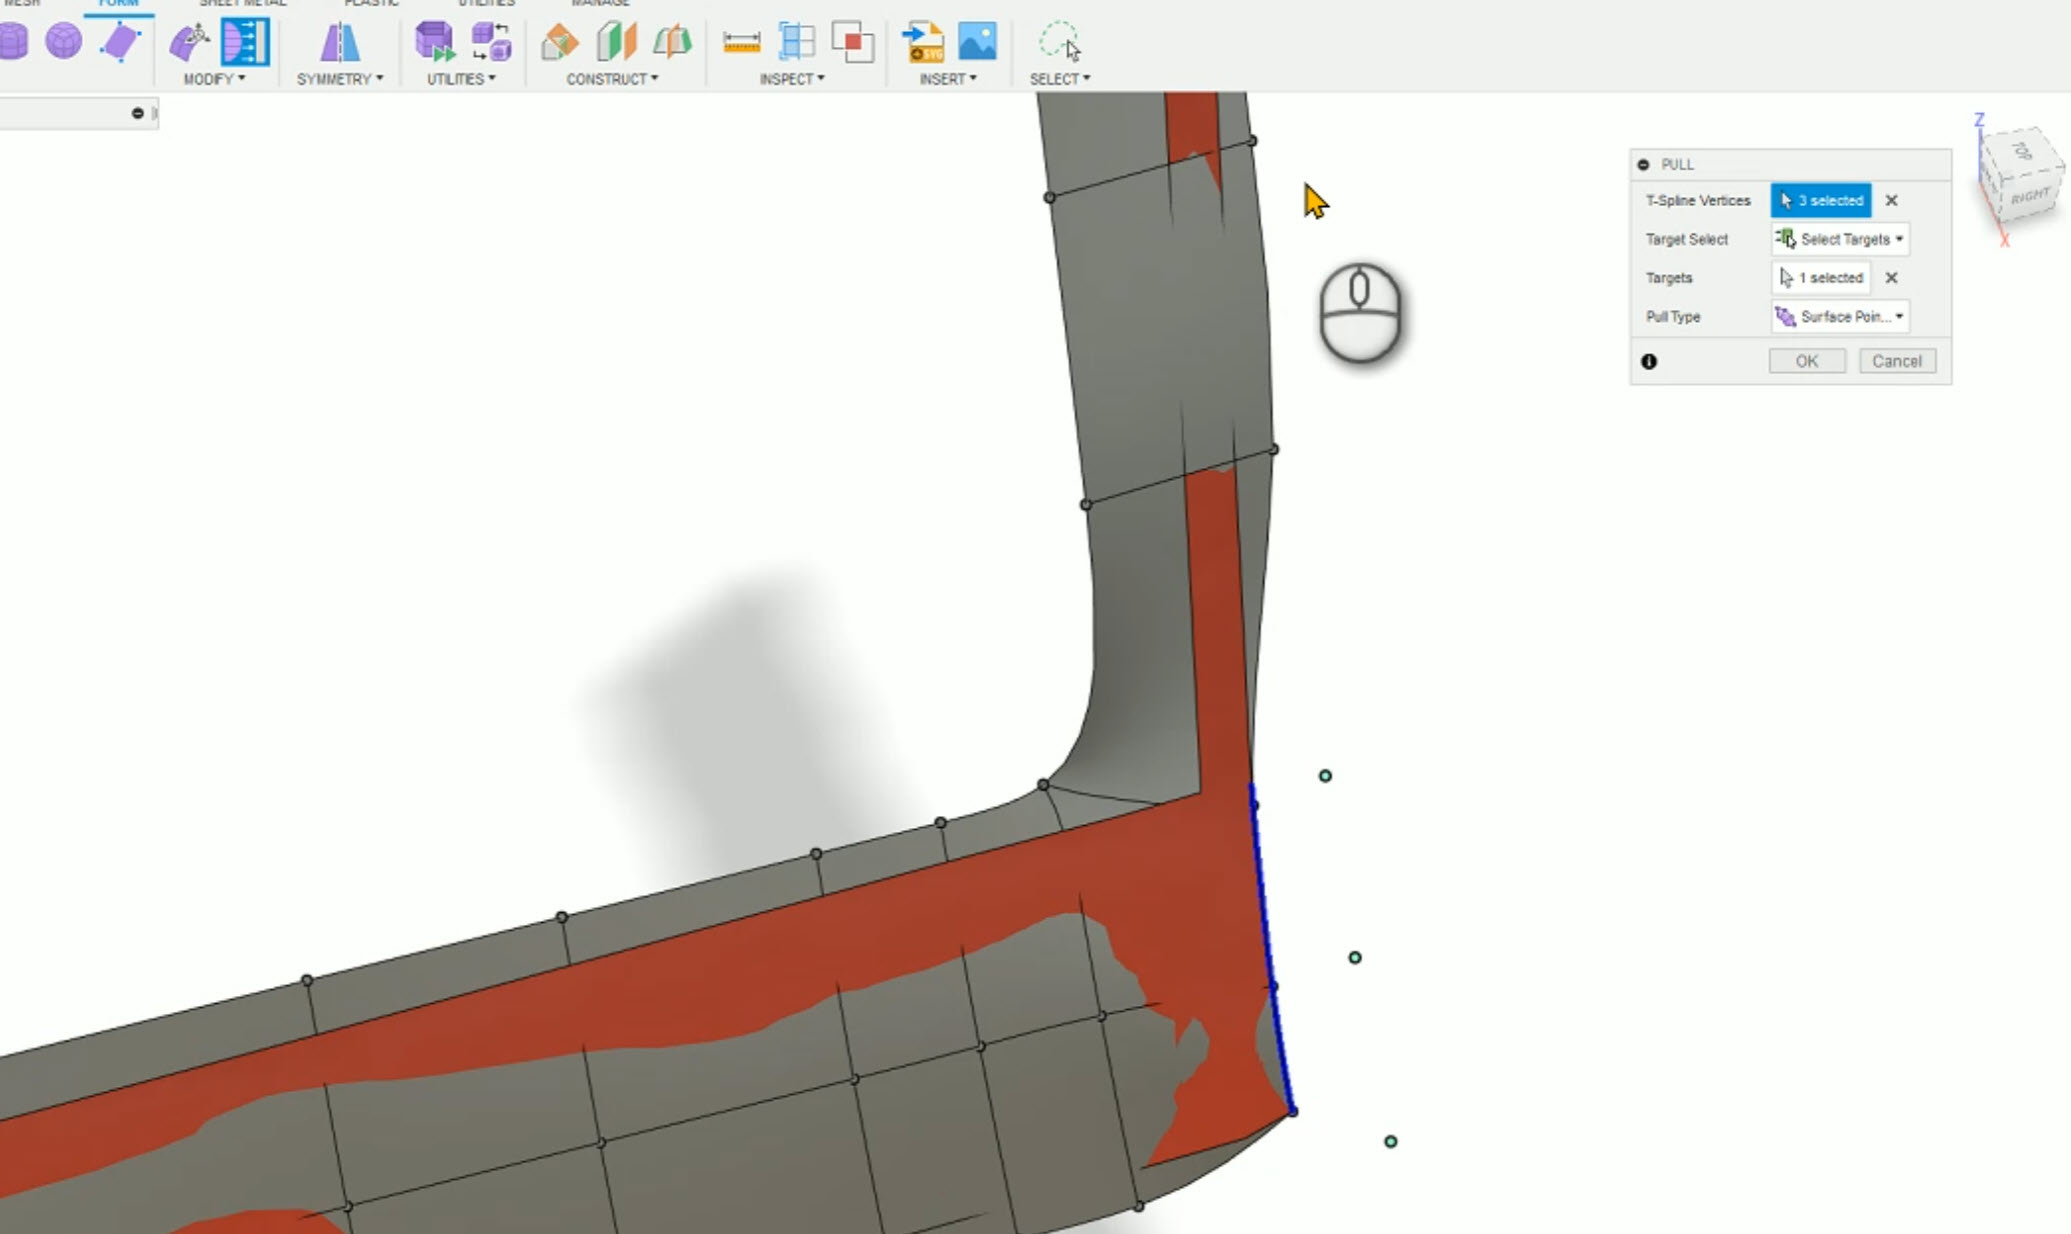
Task: Click the Measure tool under Inspect
Action: (741, 42)
